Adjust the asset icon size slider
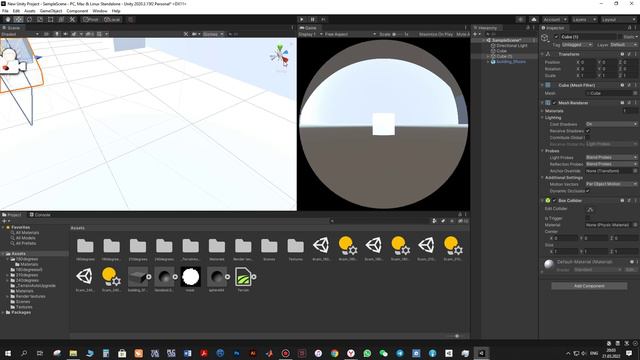Viewport: 640px width, 360px height. coord(457,336)
